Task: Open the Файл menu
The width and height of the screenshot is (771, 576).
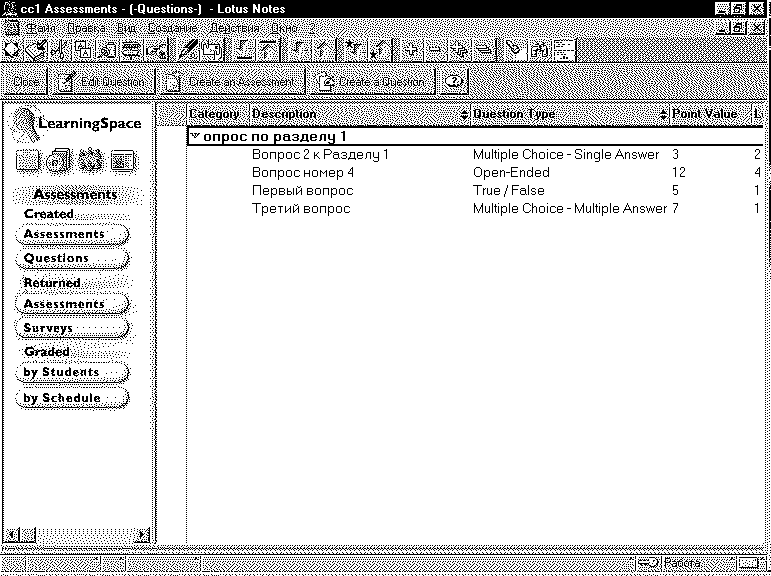Action: click(39, 28)
